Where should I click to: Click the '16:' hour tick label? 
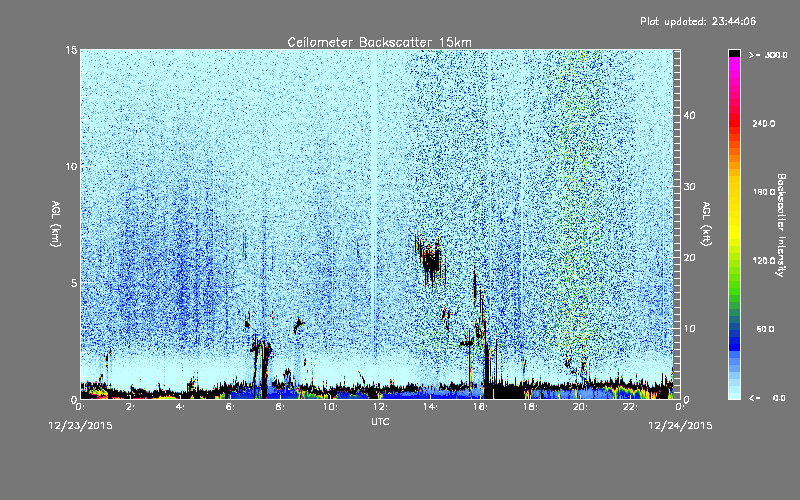click(480, 407)
